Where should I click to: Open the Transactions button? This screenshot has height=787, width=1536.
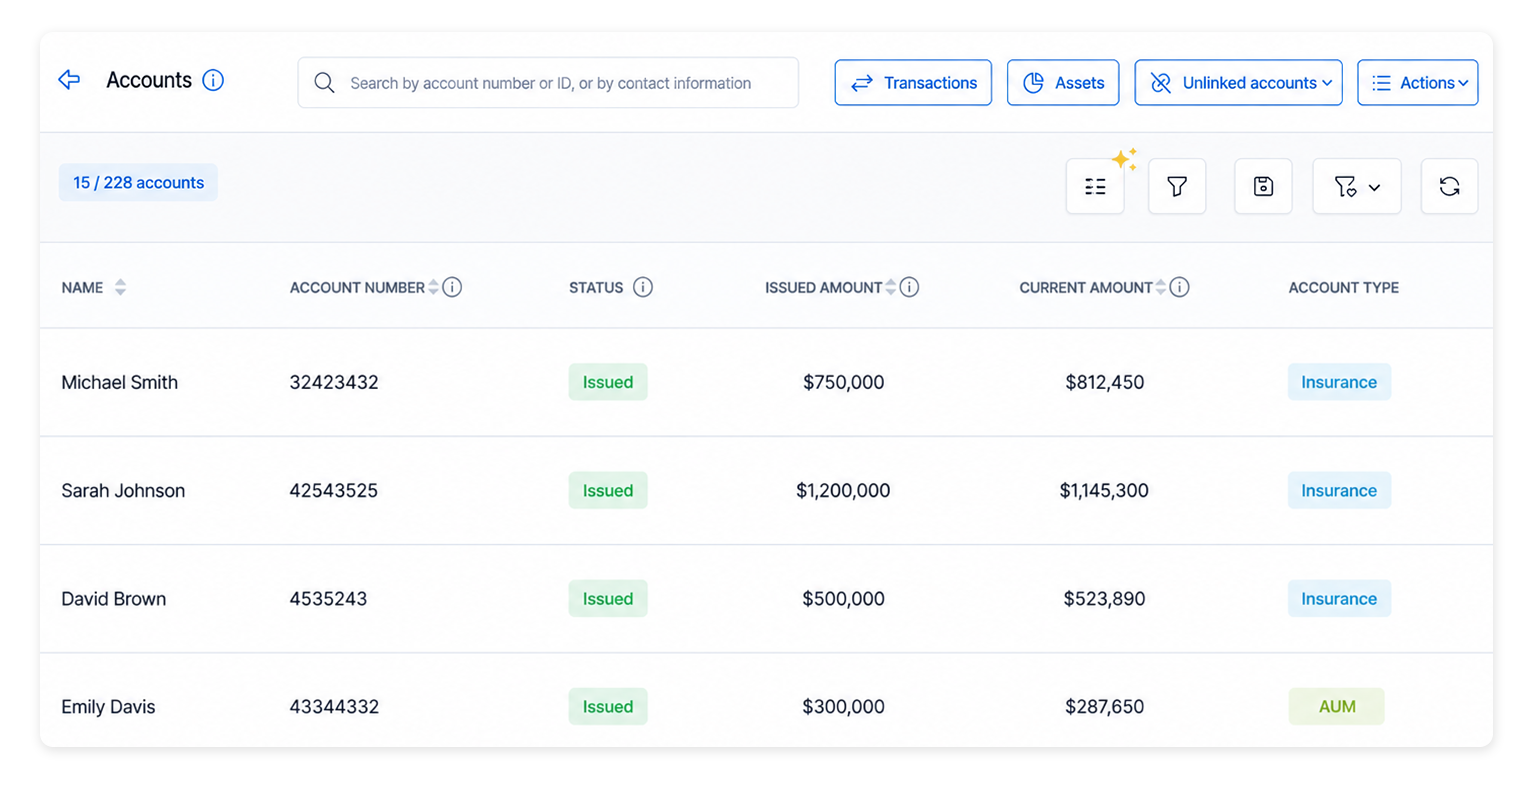coord(913,83)
